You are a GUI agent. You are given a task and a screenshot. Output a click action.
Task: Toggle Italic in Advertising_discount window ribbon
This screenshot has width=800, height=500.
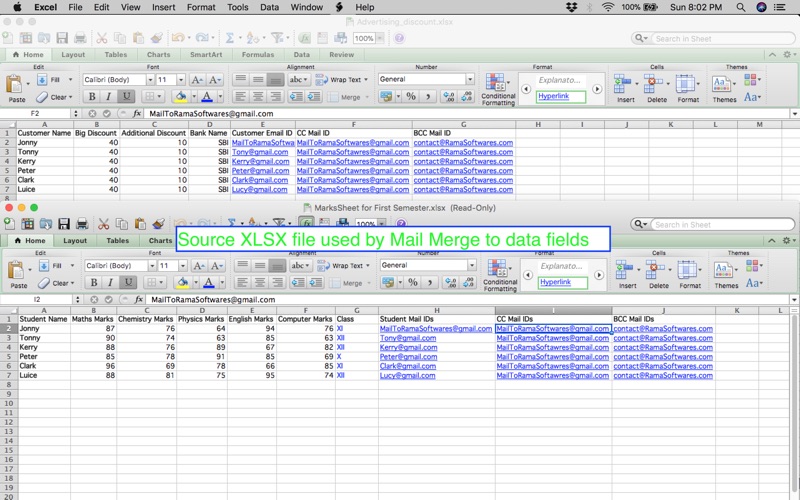click(x=108, y=96)
